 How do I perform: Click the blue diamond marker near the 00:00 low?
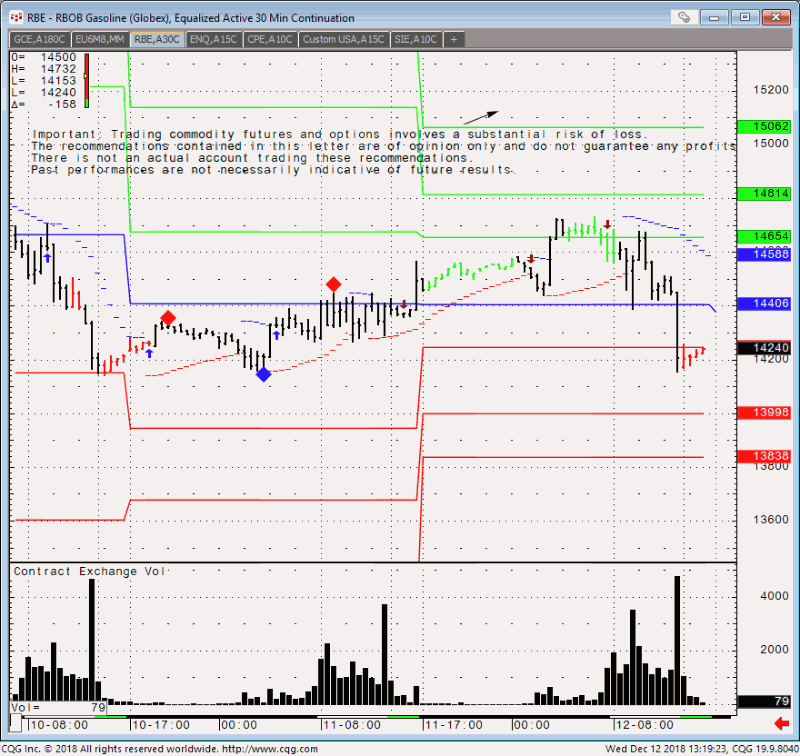[x=263, y=374]
